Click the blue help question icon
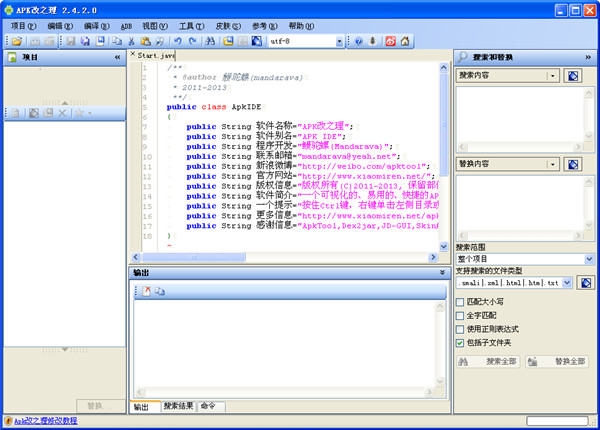 [359, 41]
